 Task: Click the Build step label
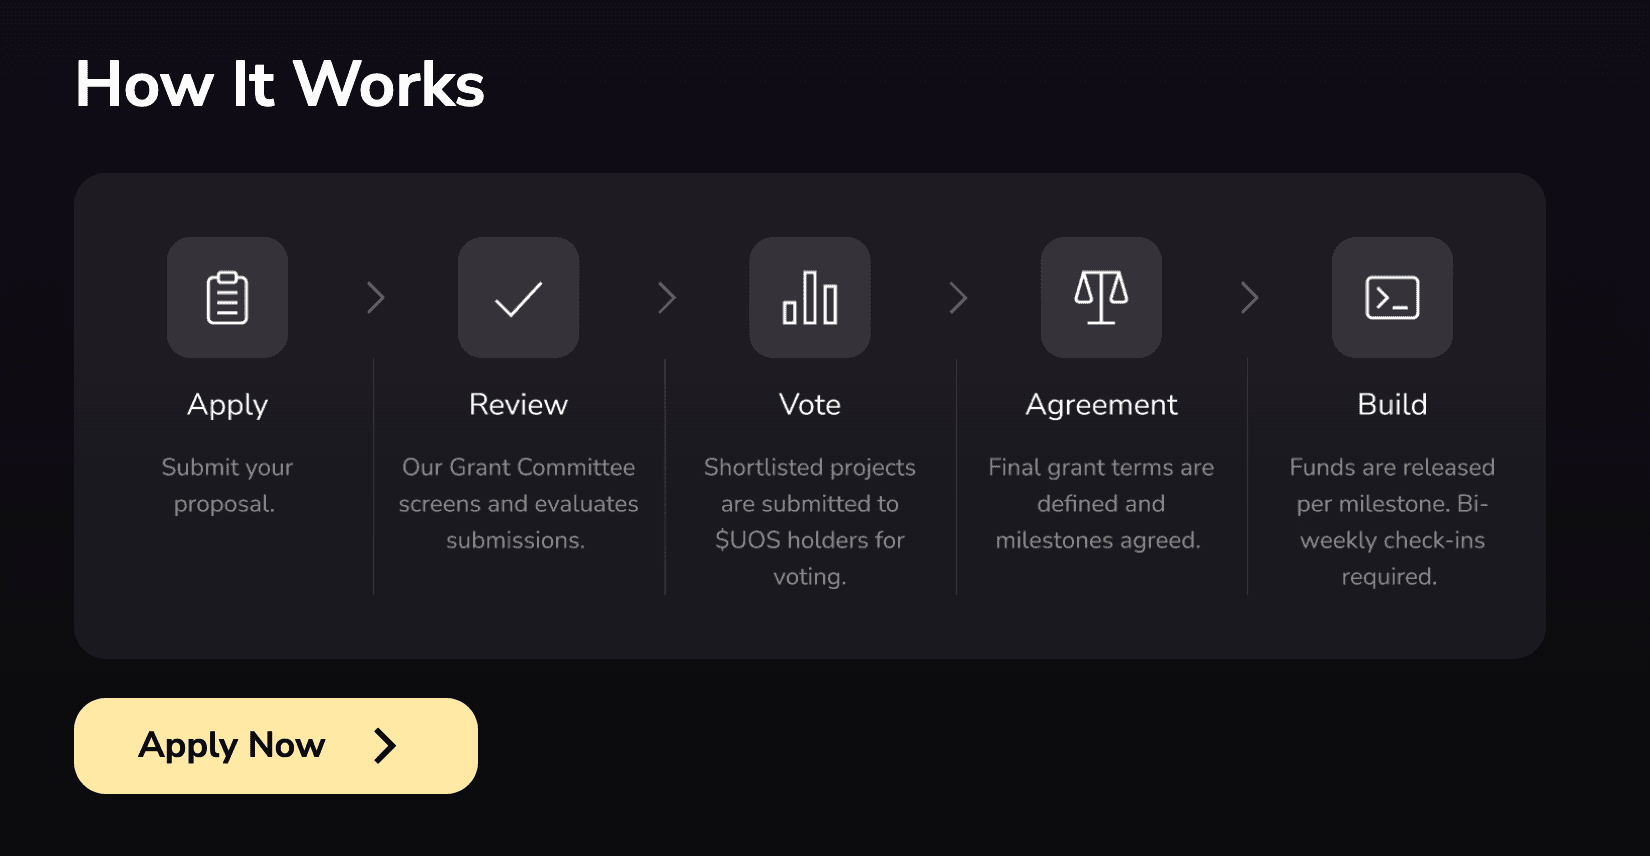1392,405
